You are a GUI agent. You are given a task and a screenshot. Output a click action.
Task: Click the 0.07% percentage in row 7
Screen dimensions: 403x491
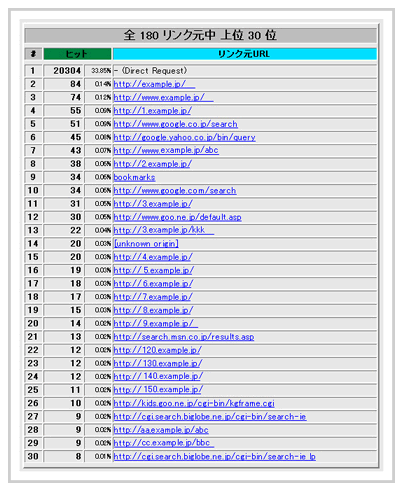click(103, 151)
